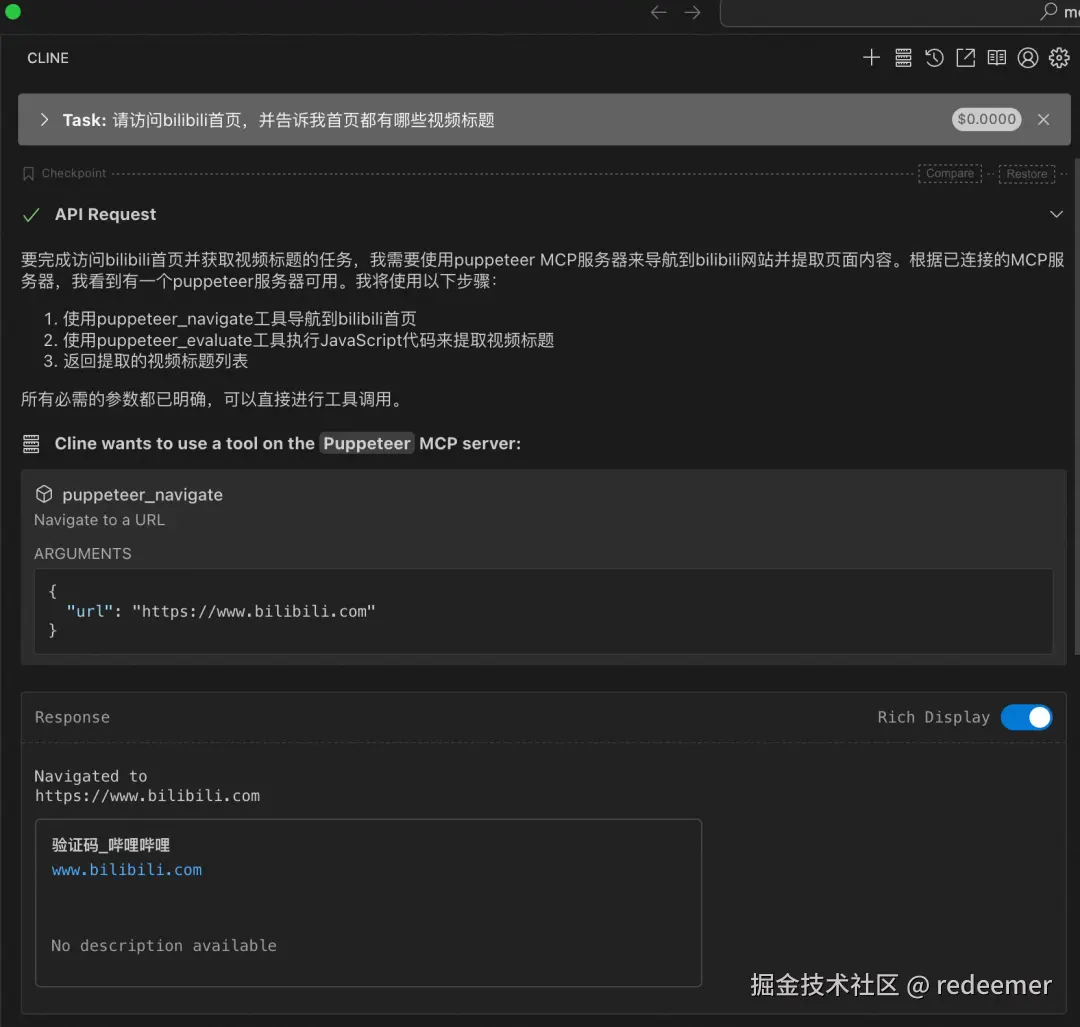Screen dimensions: 1080x1027
Task: Open the MCP Servers panel icon
Action: pyautogui.click(x=903, y=57)
